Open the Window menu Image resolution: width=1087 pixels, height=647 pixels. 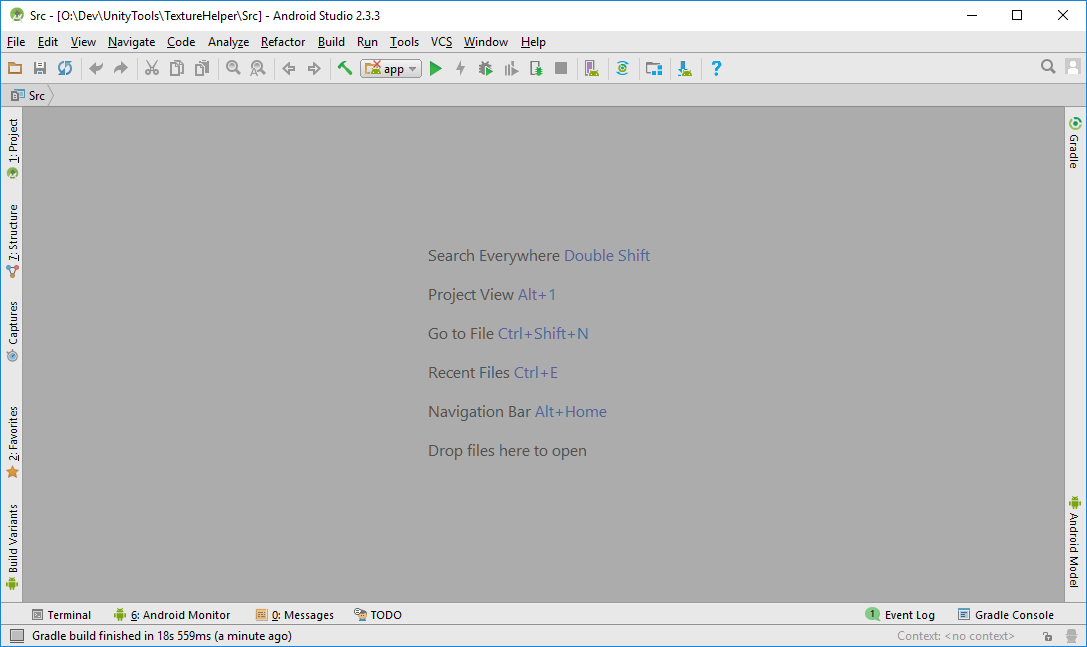click(x=486, y=42)
